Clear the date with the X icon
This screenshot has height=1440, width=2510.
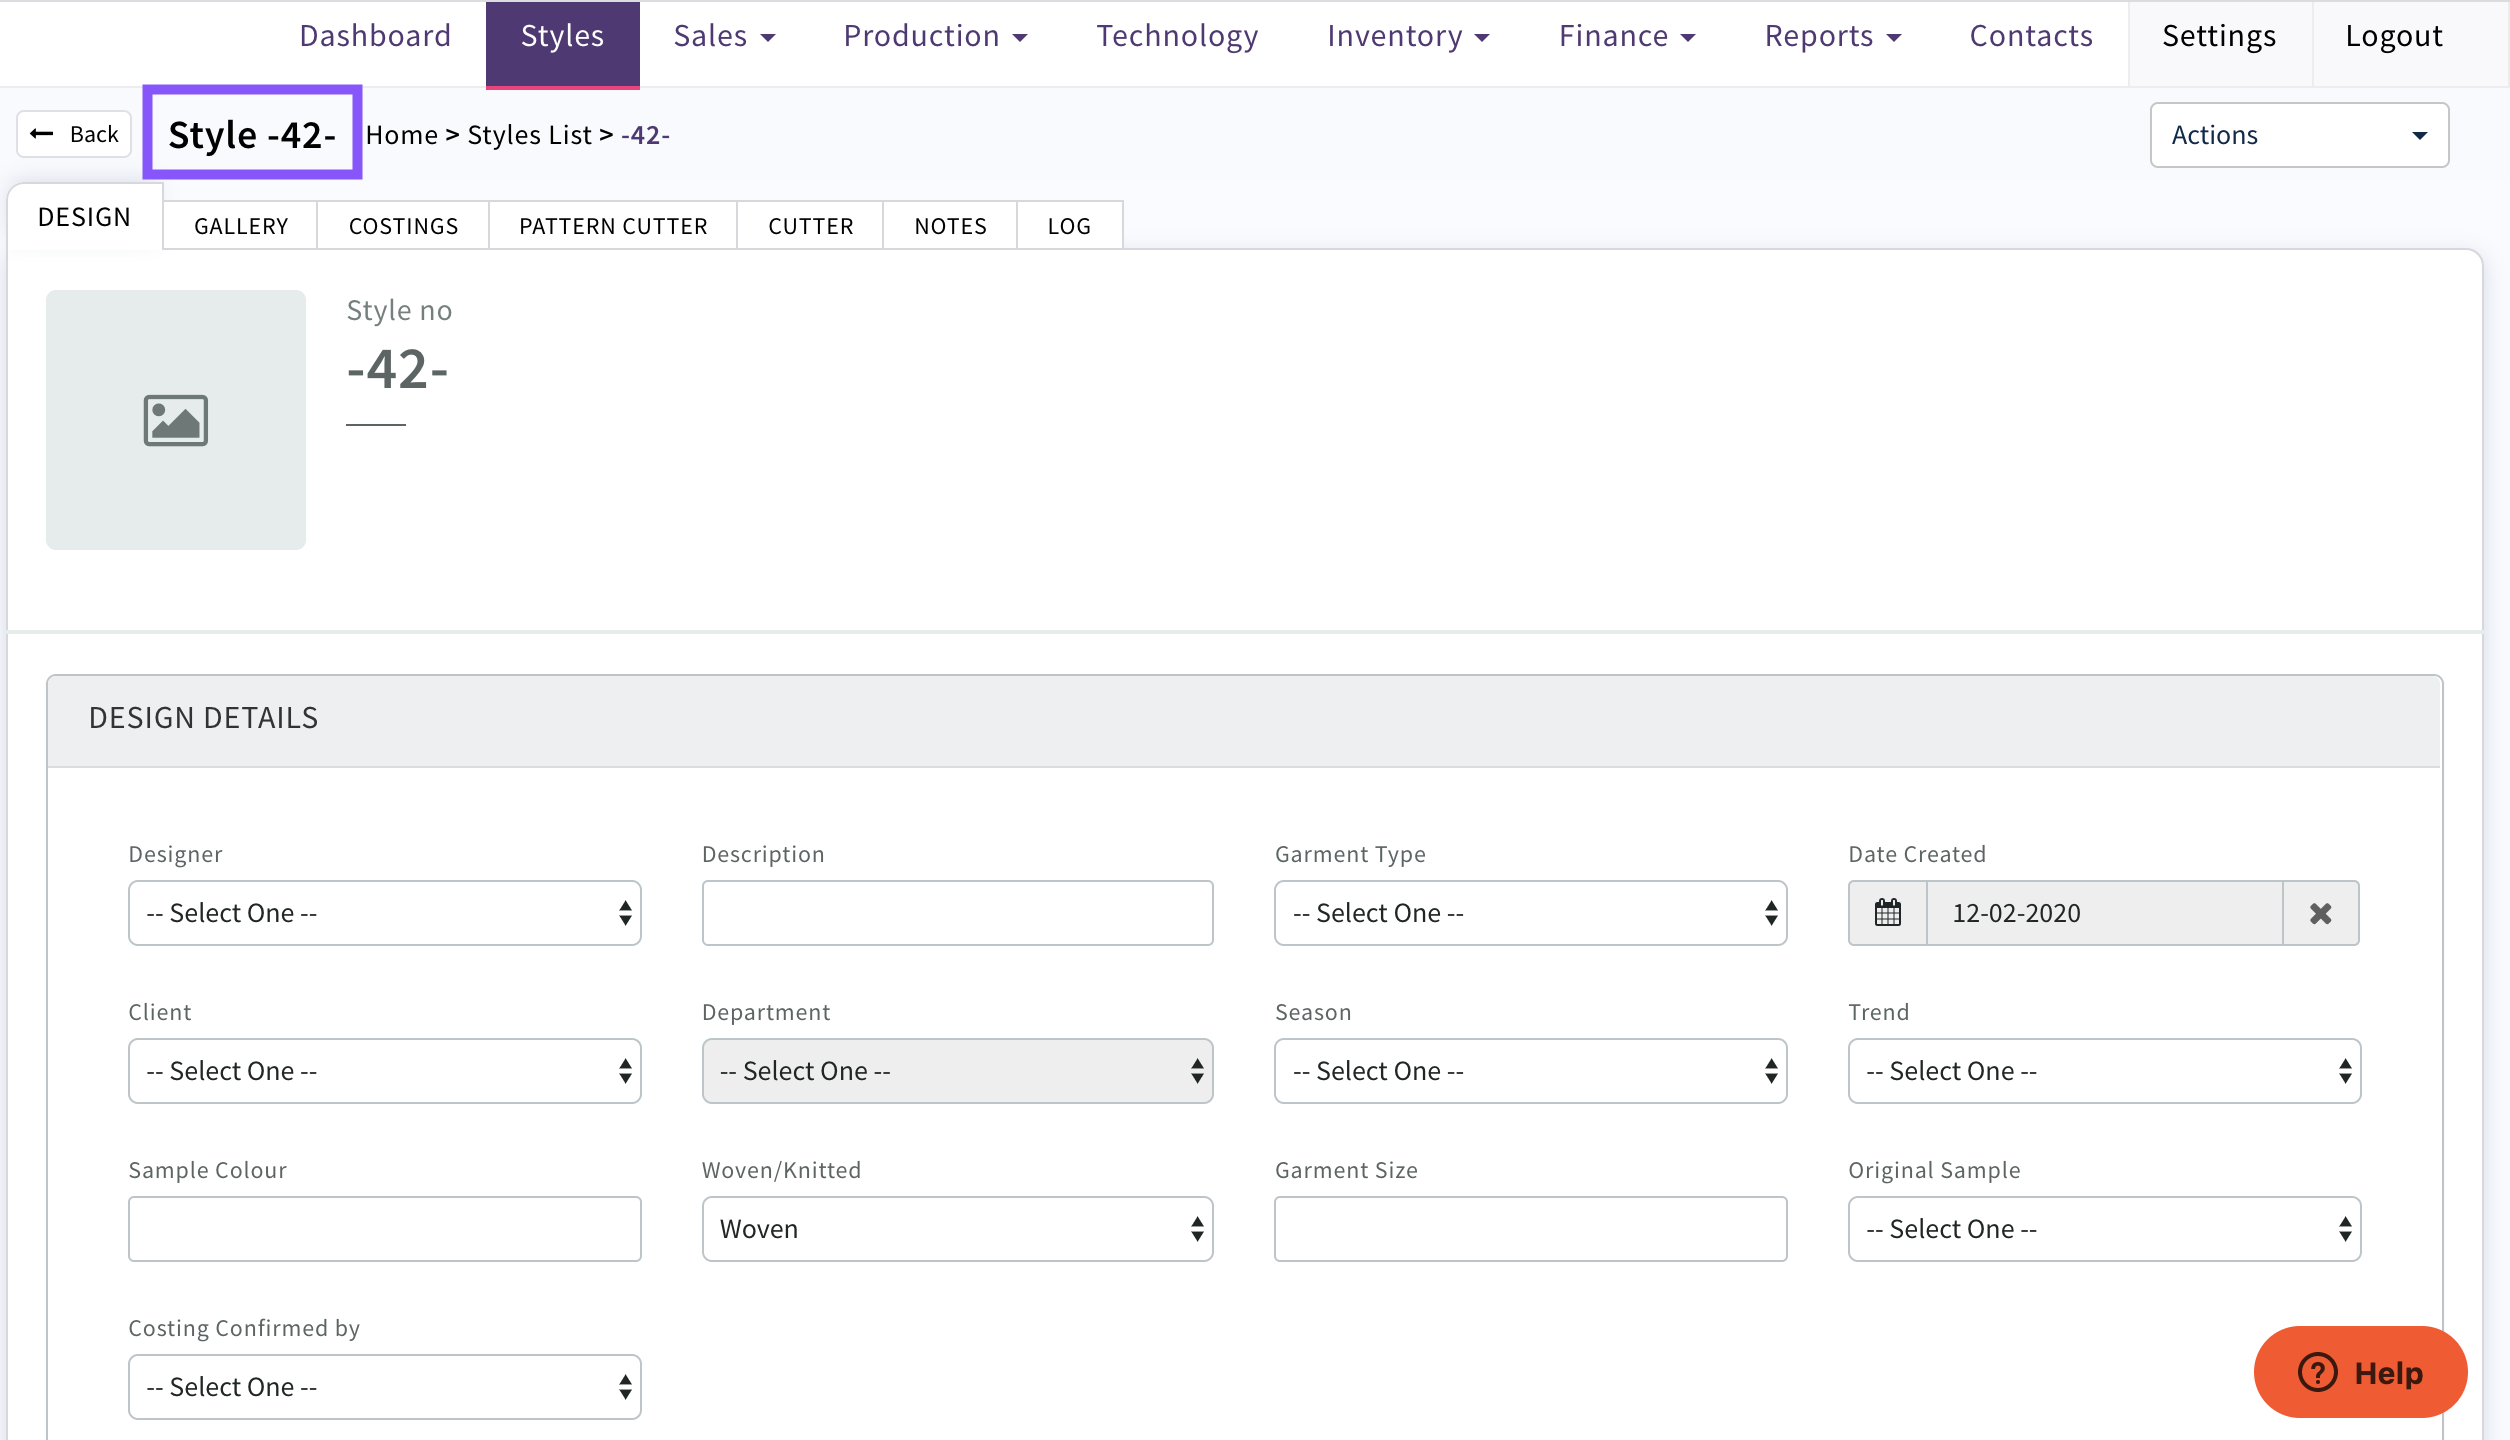2320,913
